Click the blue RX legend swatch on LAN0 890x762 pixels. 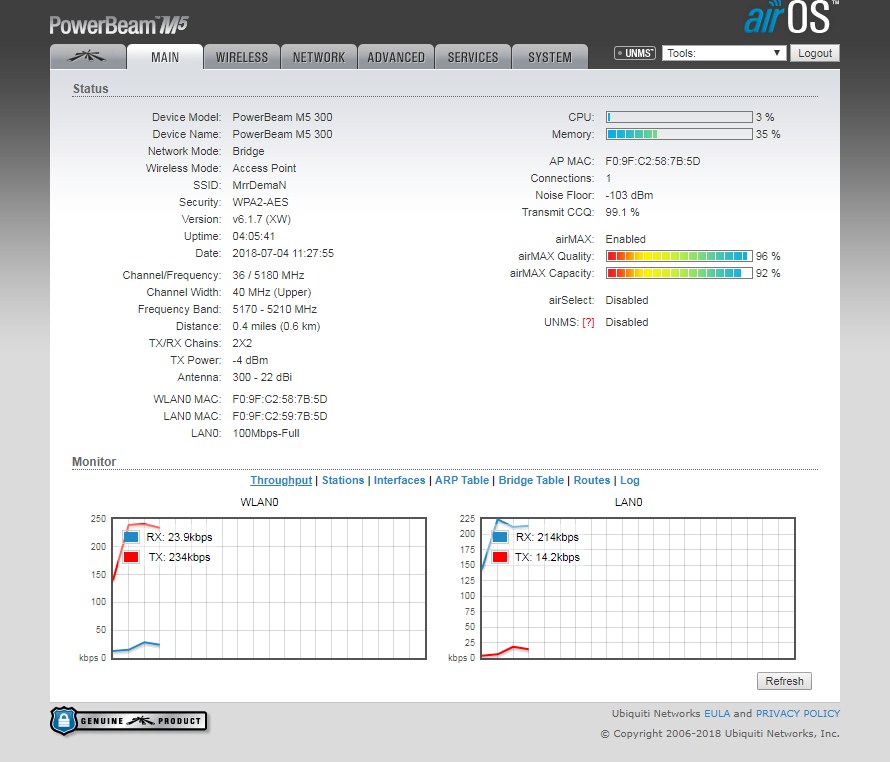click(x=500, y=537)
